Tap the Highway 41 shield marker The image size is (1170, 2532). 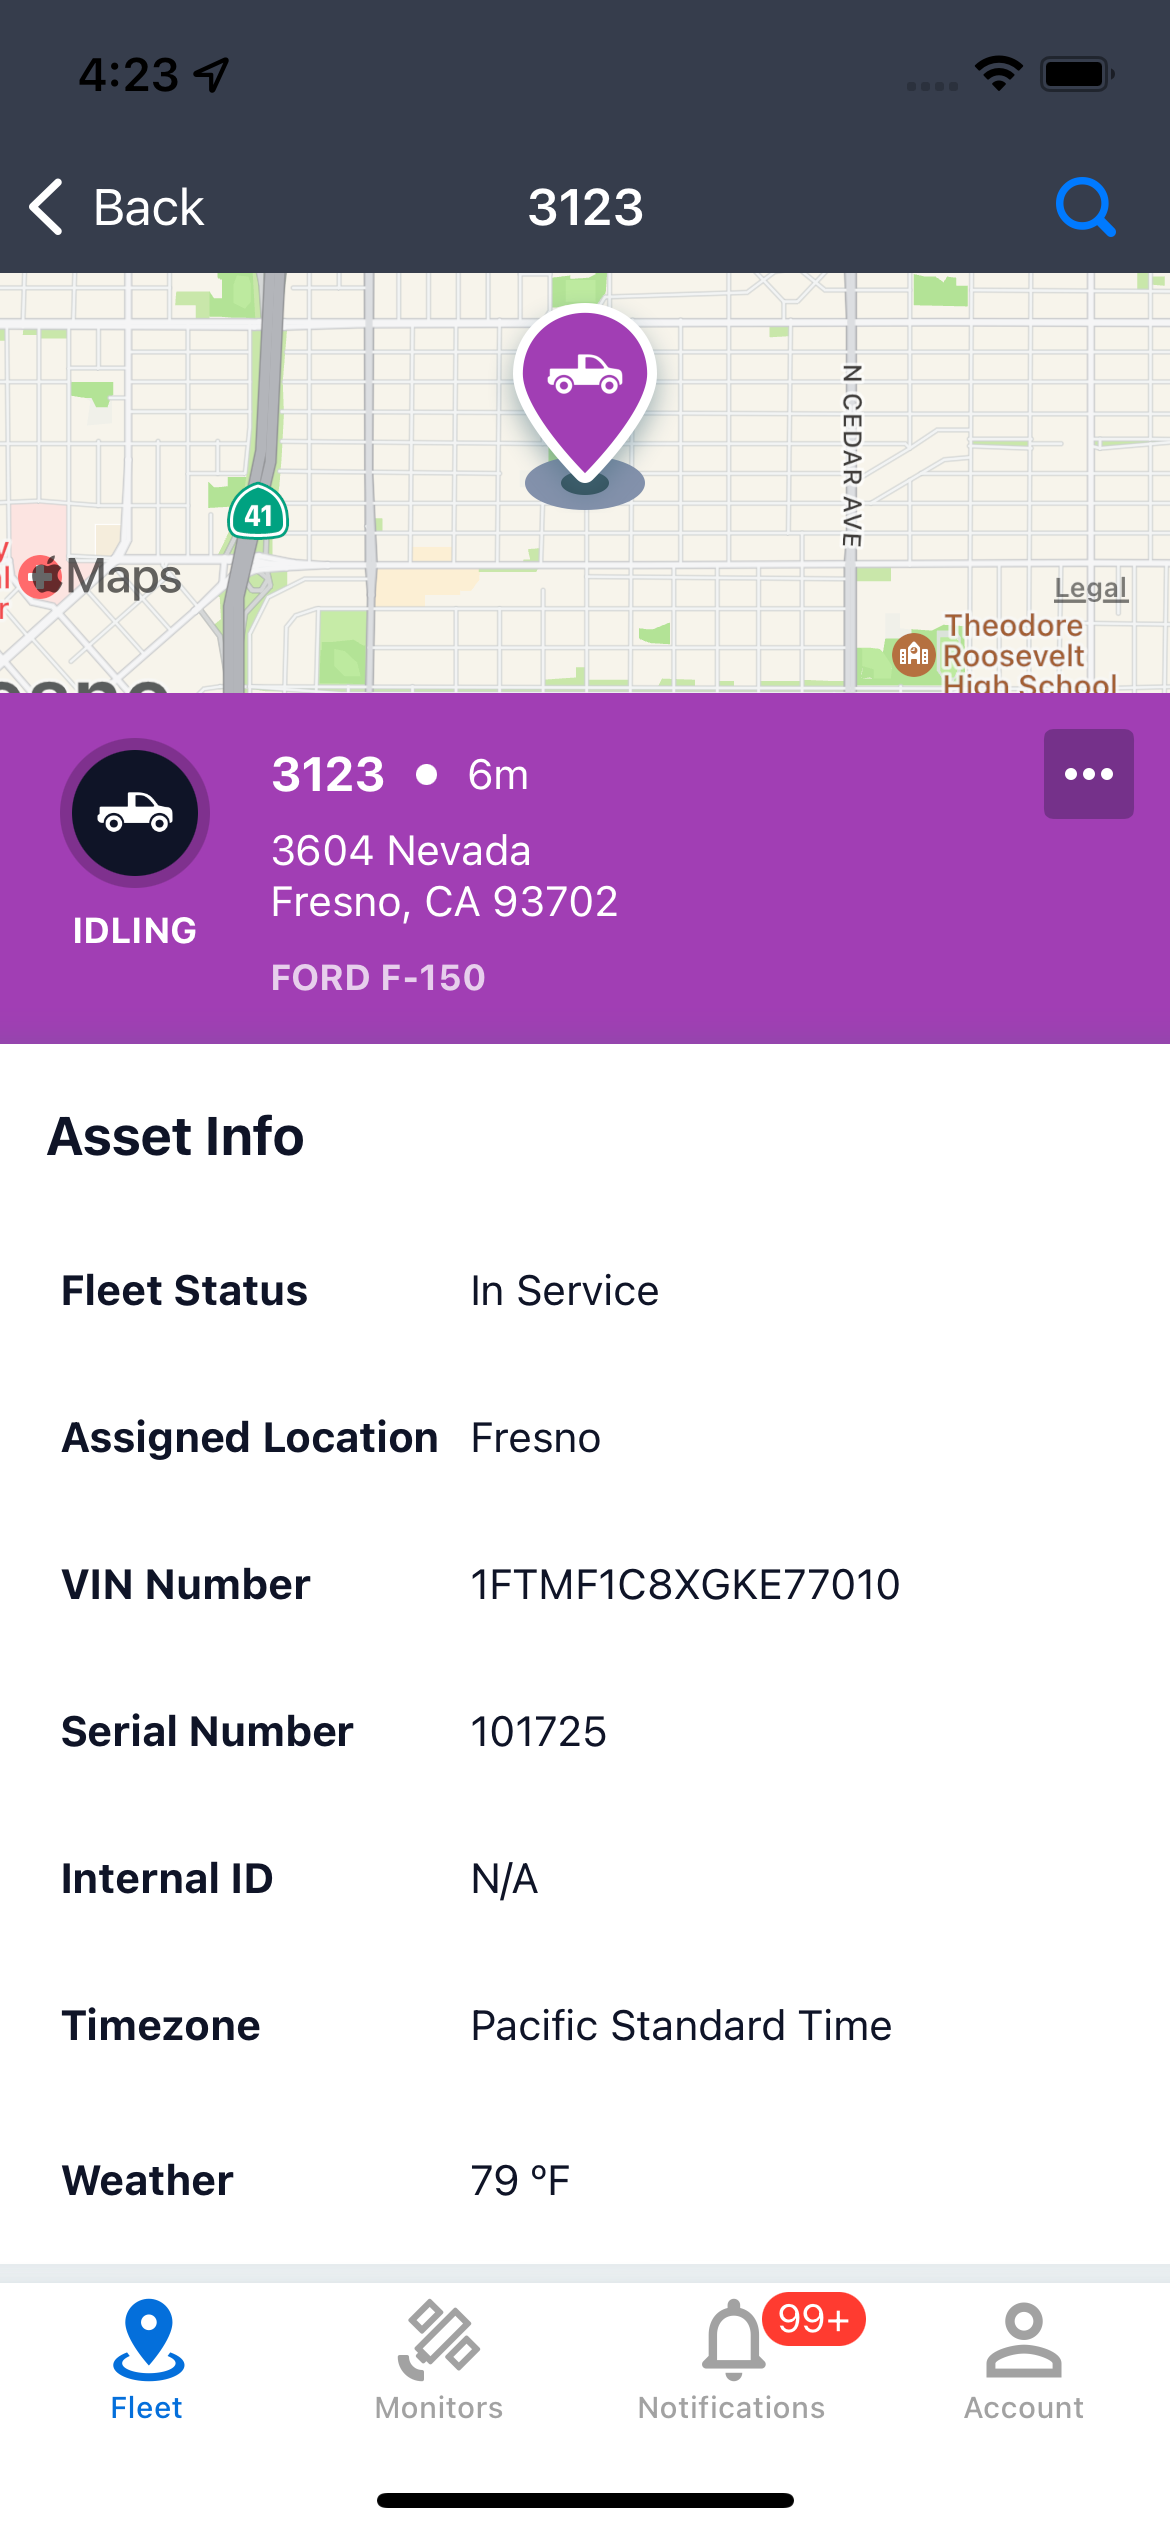click(x=259, y=513)
